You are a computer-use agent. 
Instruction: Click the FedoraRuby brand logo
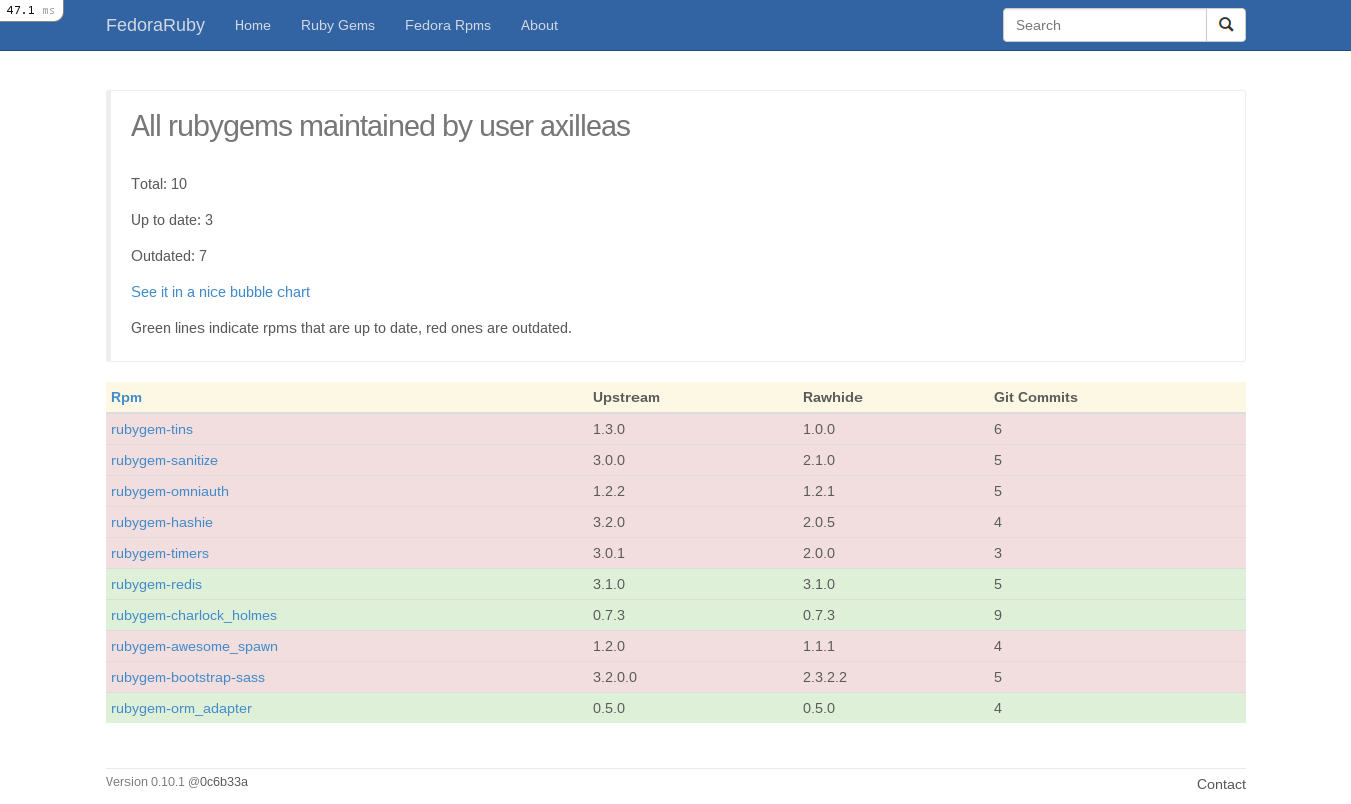155,25
